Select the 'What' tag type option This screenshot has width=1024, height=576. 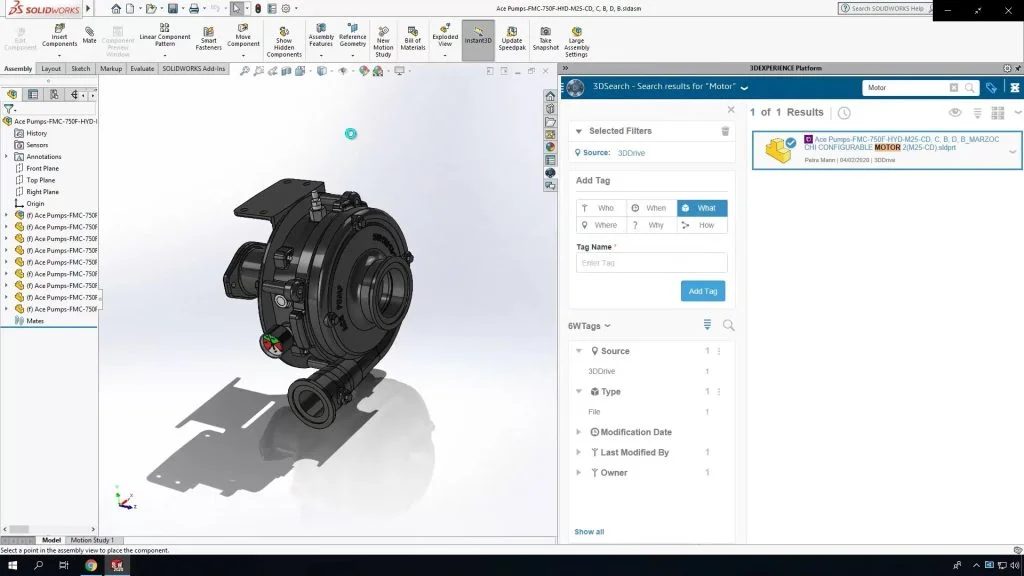pyautogui.click(x=702, y=208)
